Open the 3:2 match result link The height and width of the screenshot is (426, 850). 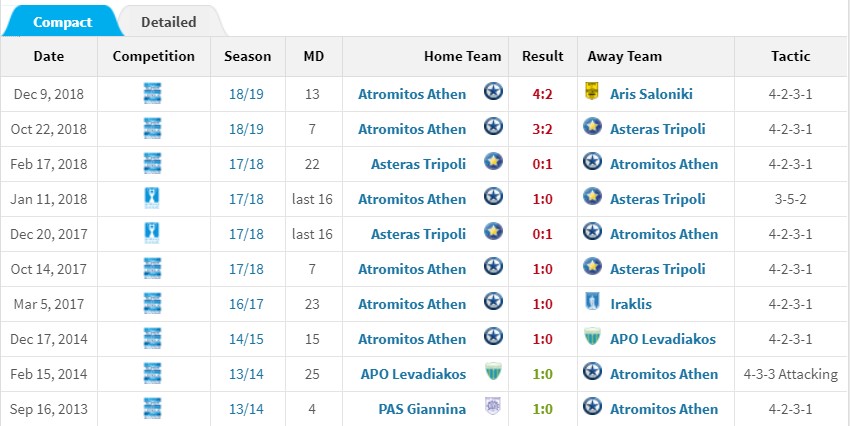pos(542,130)
